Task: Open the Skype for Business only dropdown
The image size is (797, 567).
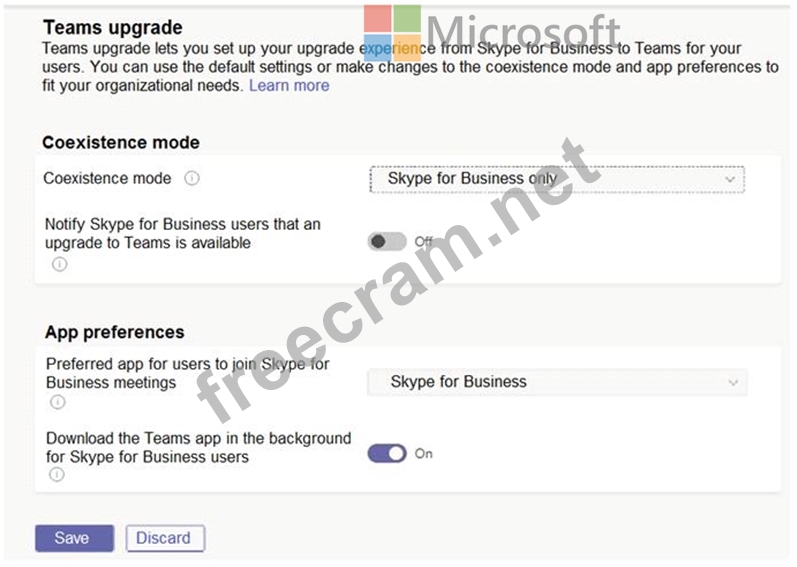Action: pos(556,179)
